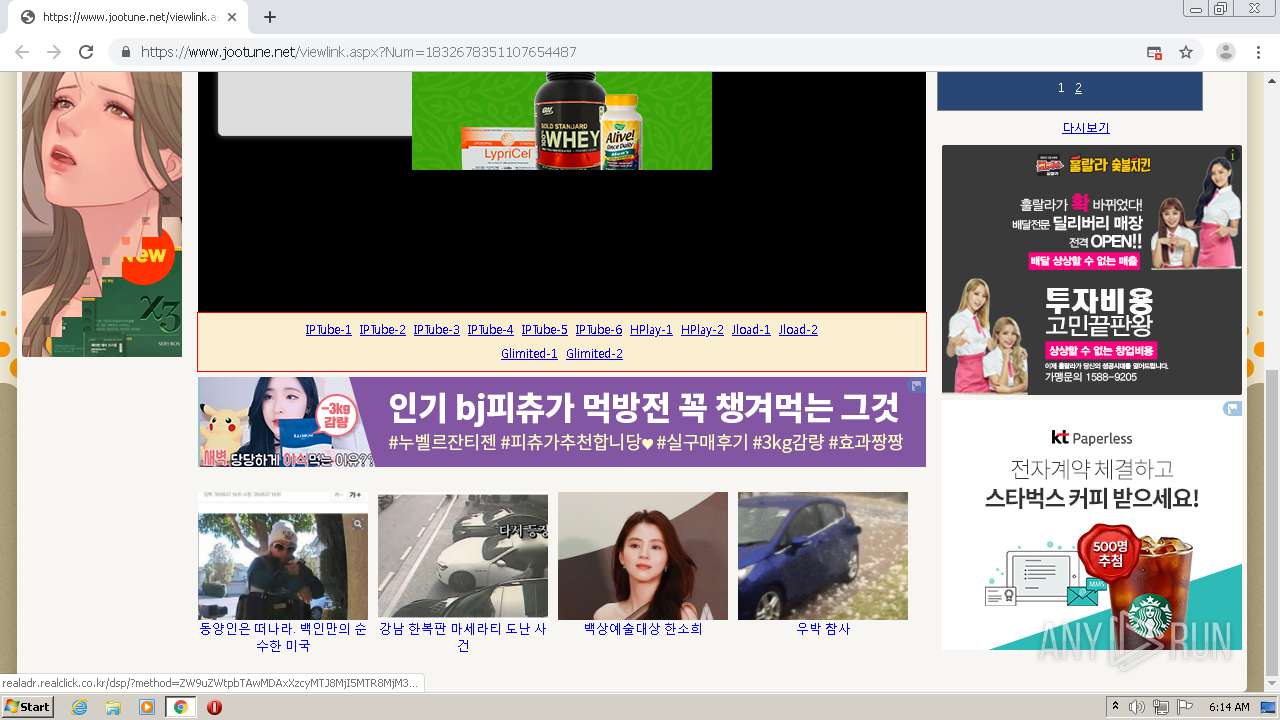Open a new browser tab

coord(270,17)
